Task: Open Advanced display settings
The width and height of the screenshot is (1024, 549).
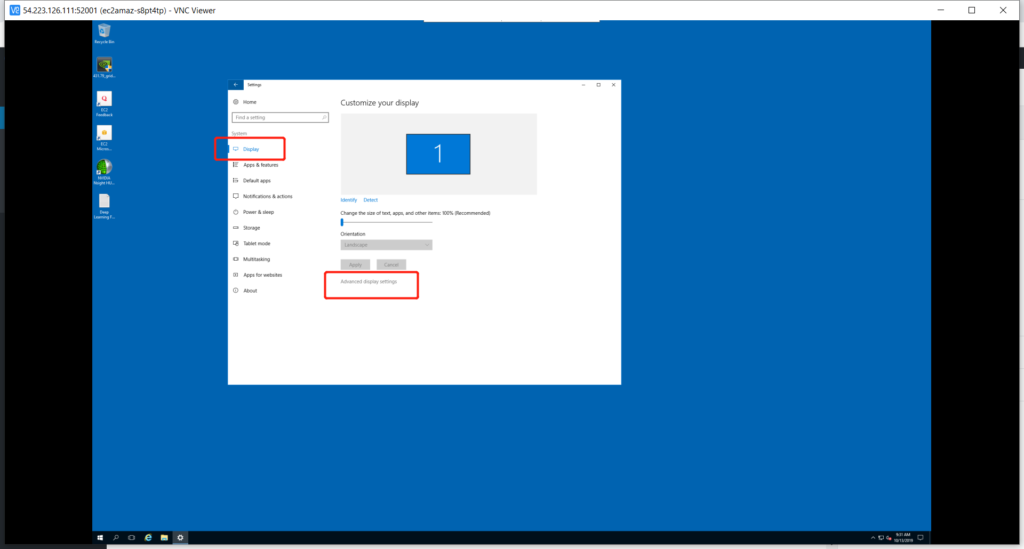Action: (x=369, y=282)
